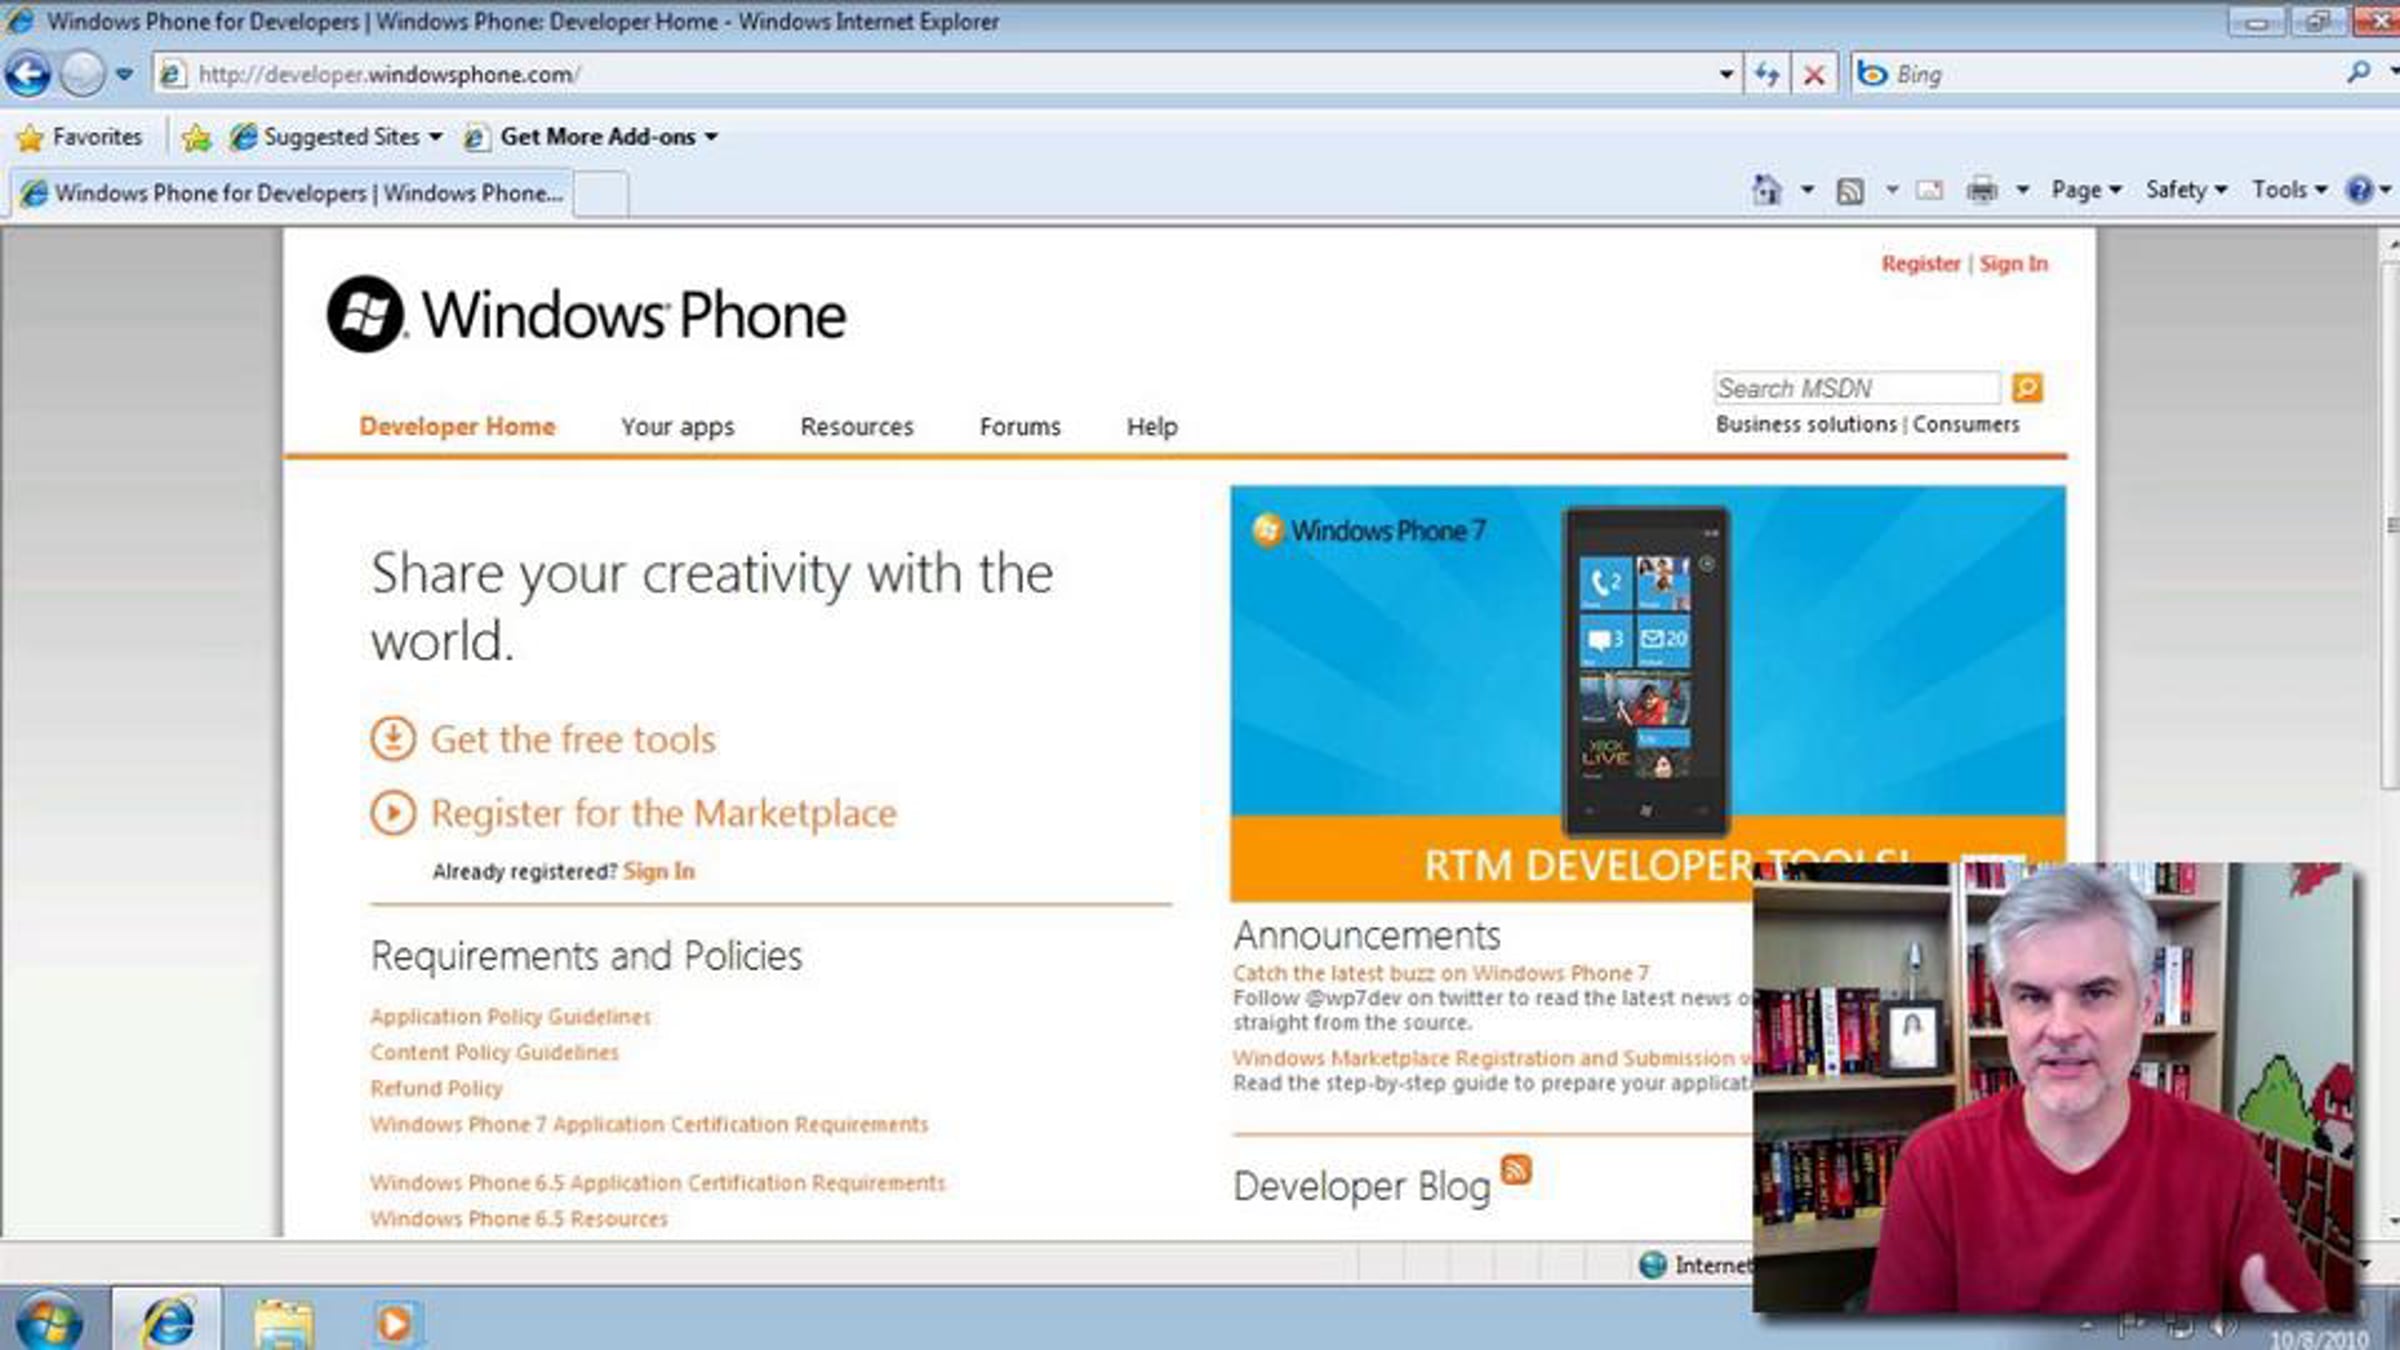2400x1350 pixels.
Task: Open the Register for the Marketplace link
Action: click(x=663, y=814)
